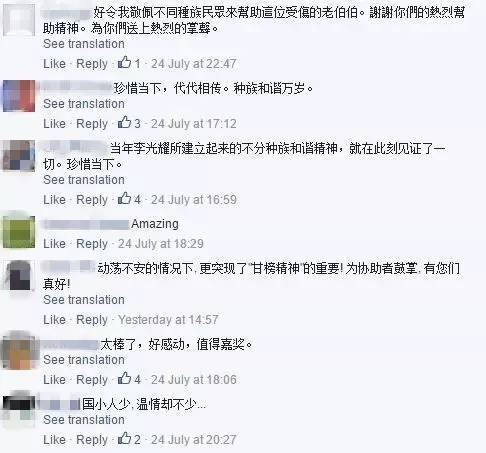
Task: Click thumbs-up icon on 18:06 comment
Action: coord(125,378)
